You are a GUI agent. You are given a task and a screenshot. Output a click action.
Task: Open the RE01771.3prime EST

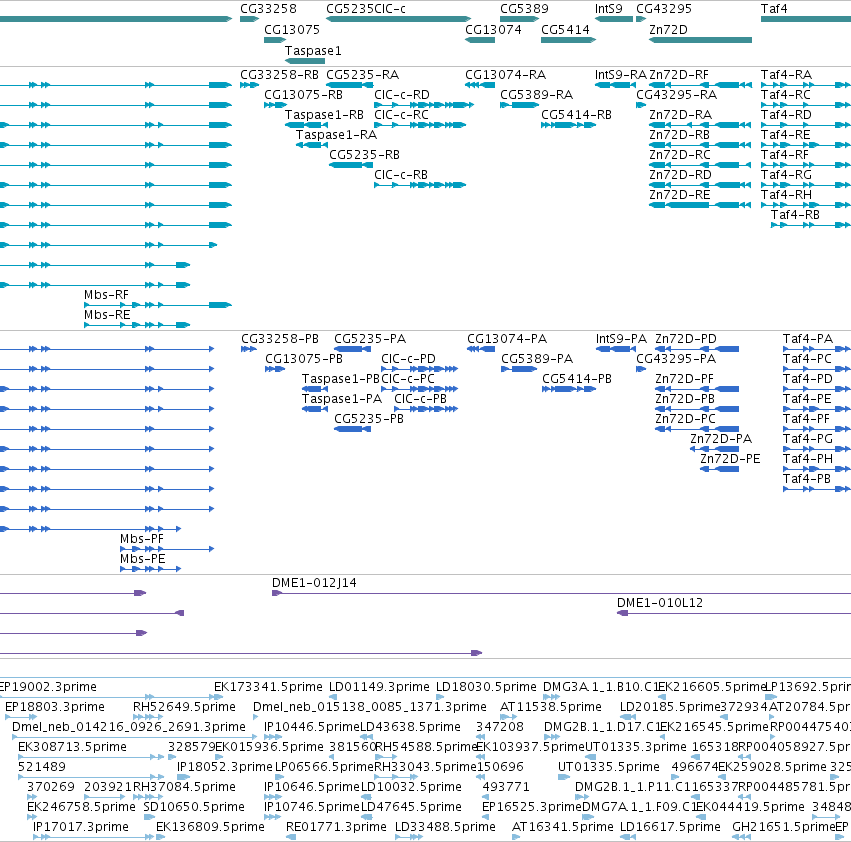coord(291,837)
